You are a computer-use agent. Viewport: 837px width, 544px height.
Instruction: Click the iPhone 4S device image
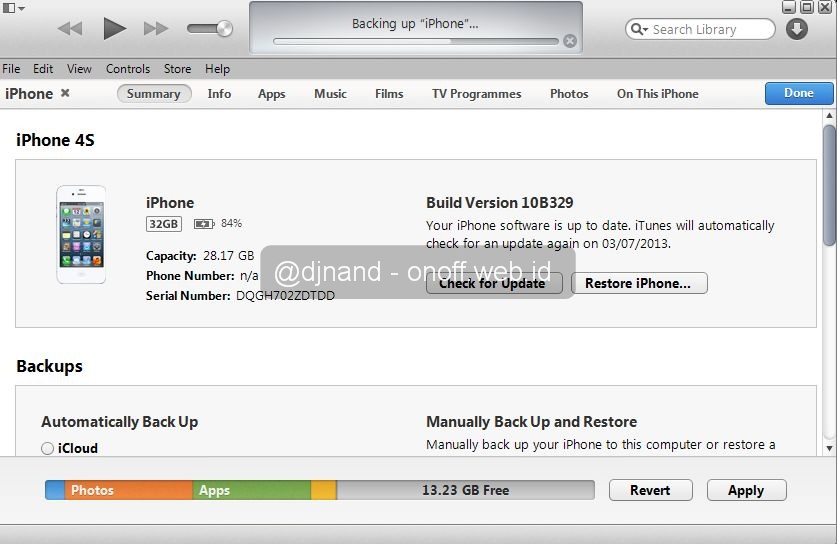tap(81, 234)
